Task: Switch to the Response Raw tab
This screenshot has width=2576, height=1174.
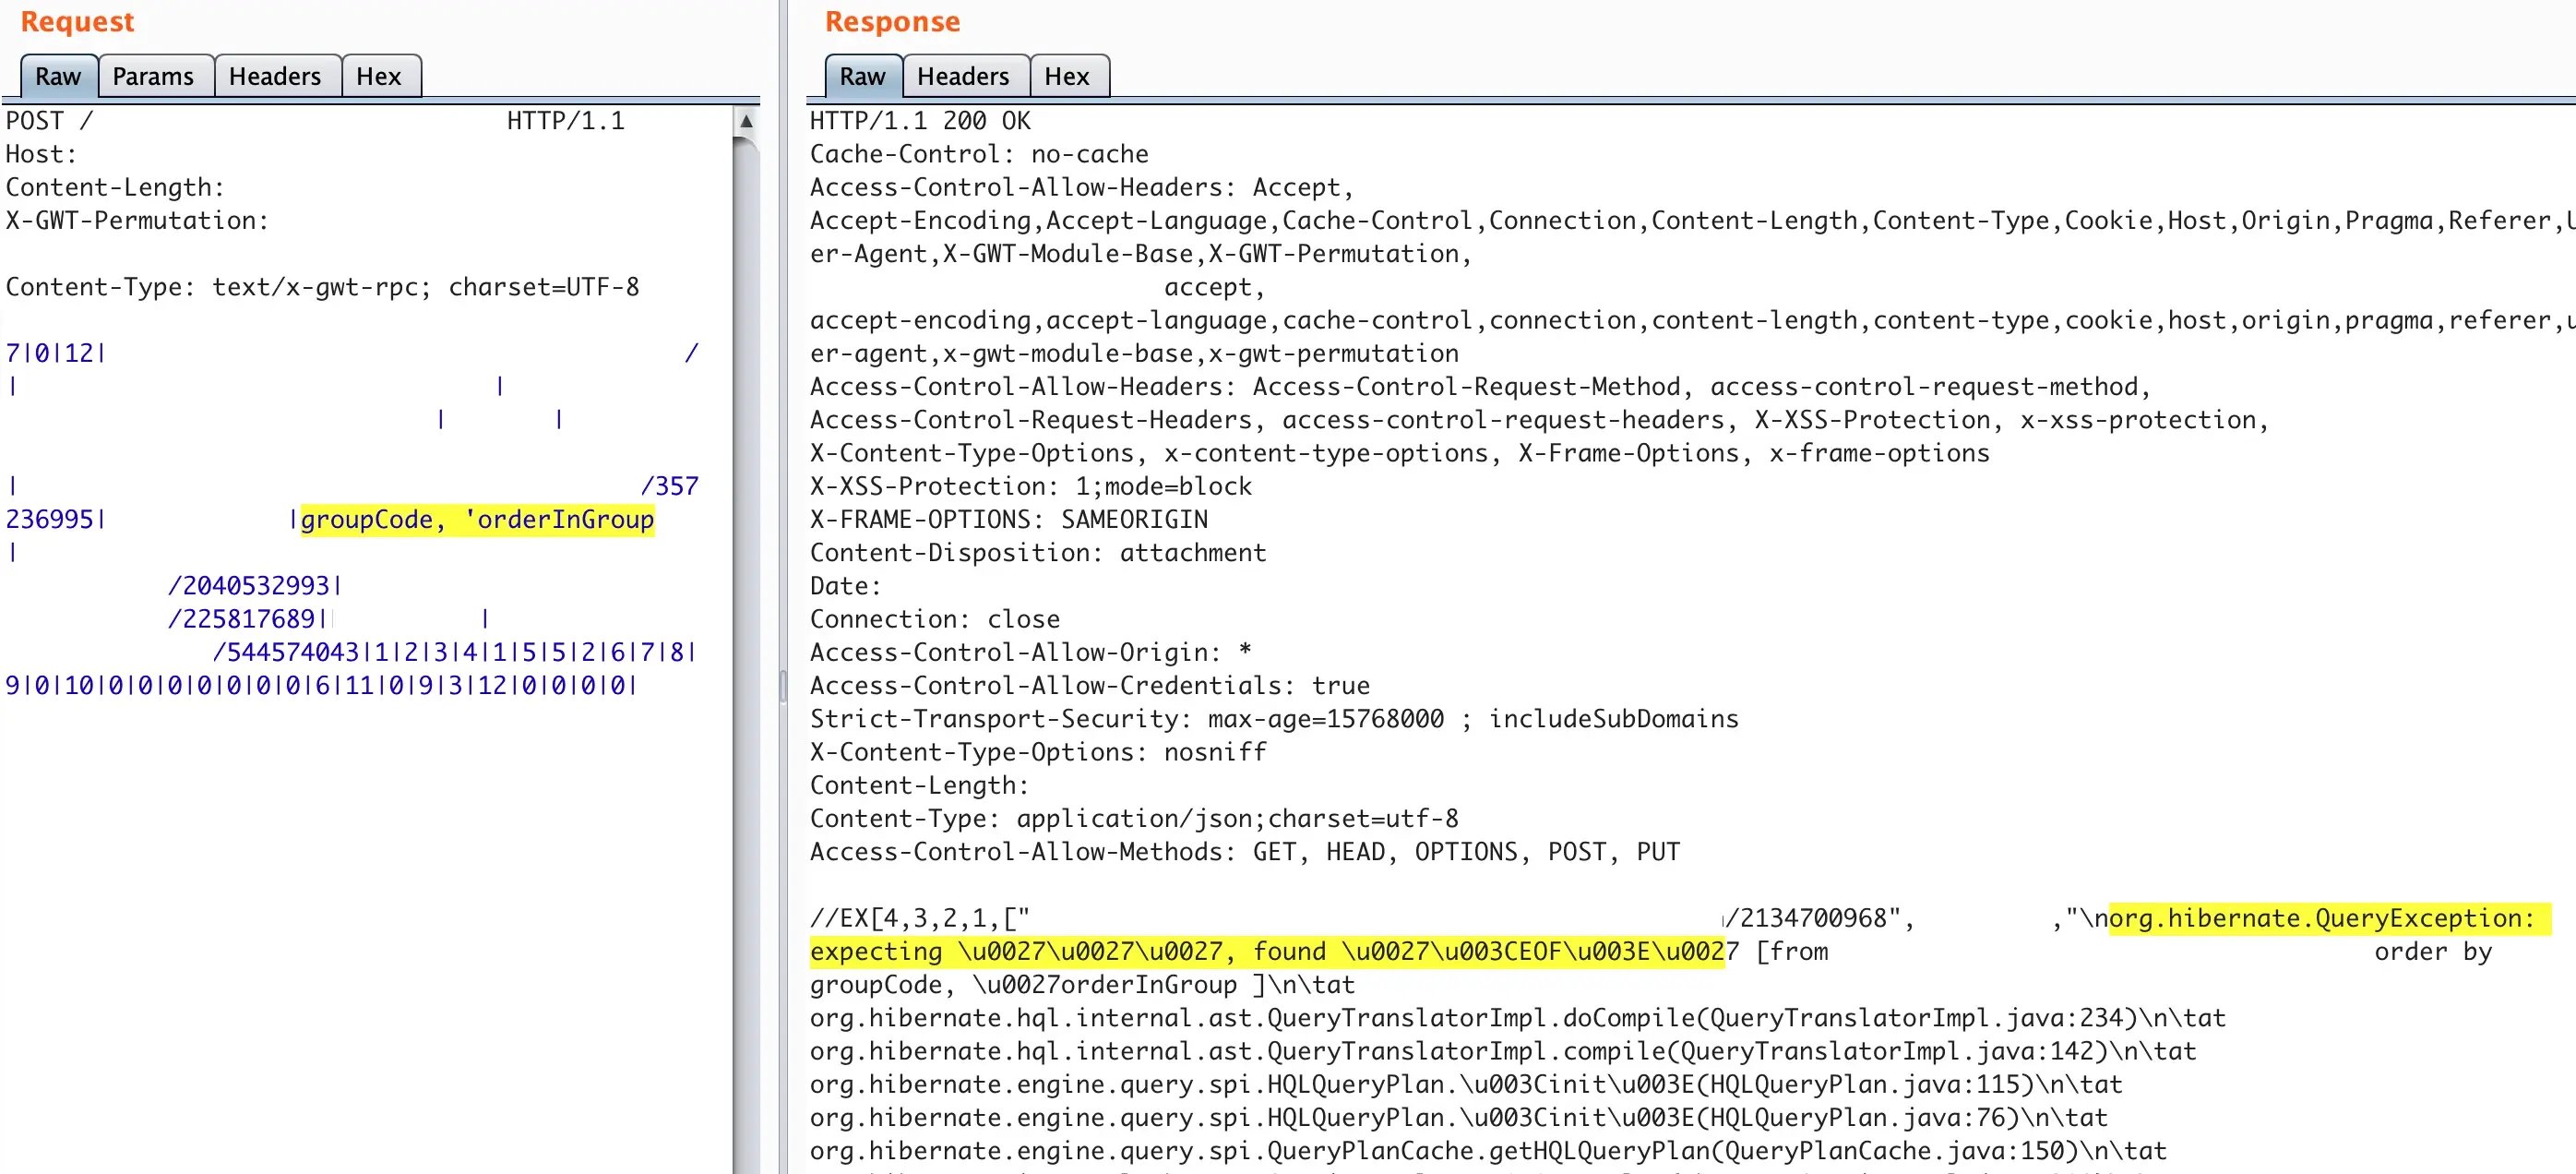Action: pyautogui.click(x=862, y=76)
